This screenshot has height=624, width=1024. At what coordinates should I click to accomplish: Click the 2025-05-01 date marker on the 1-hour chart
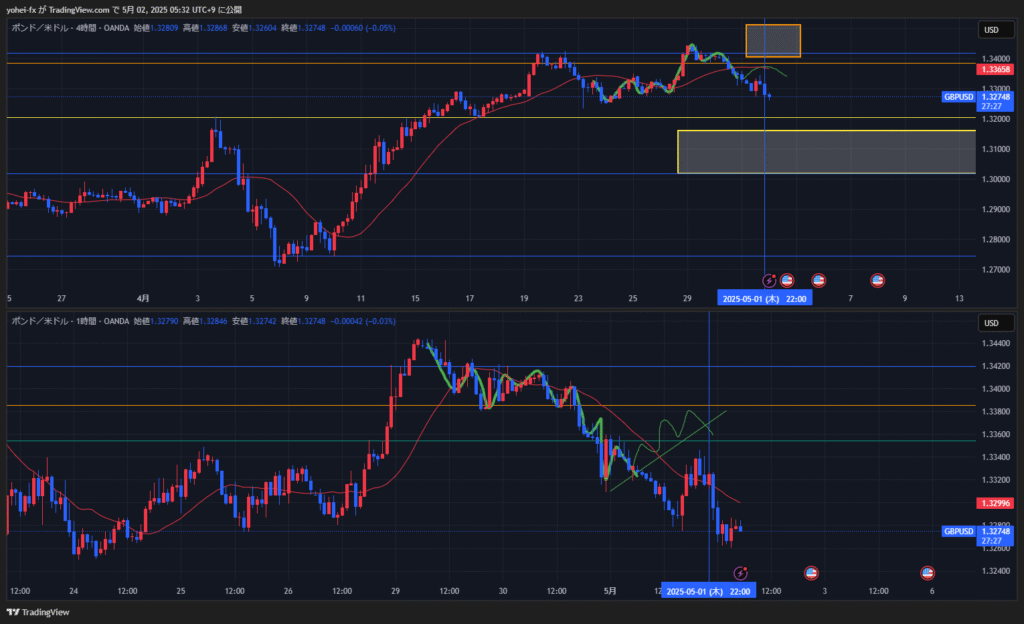[x=709, y=591]
